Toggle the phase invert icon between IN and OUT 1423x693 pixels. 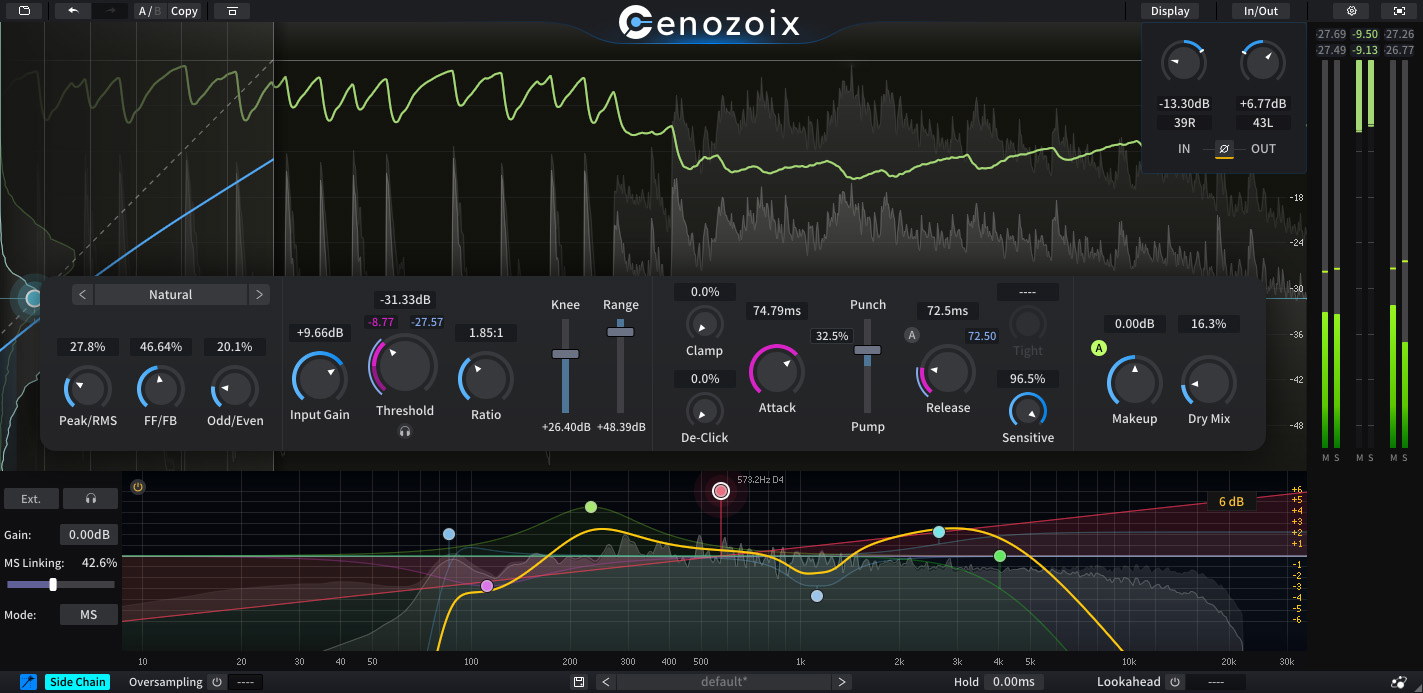[x=1224, y=149]
